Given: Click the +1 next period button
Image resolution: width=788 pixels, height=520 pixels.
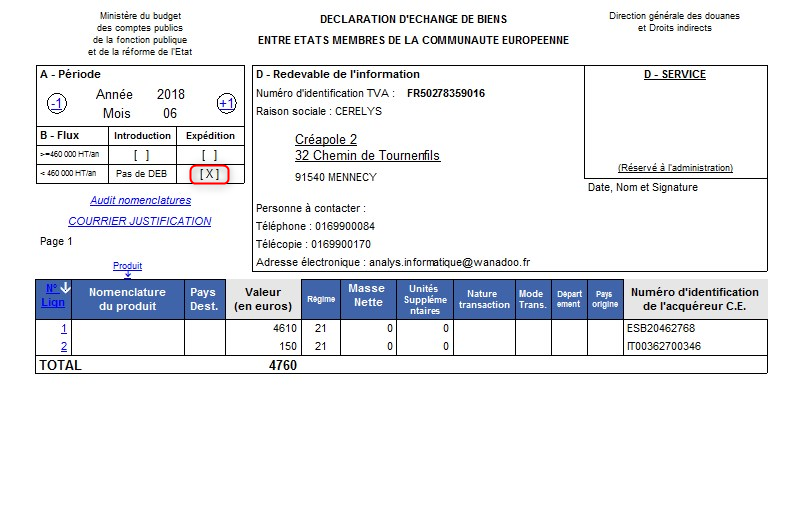Looking at the screenshot, I should click(x=226, y=104).
